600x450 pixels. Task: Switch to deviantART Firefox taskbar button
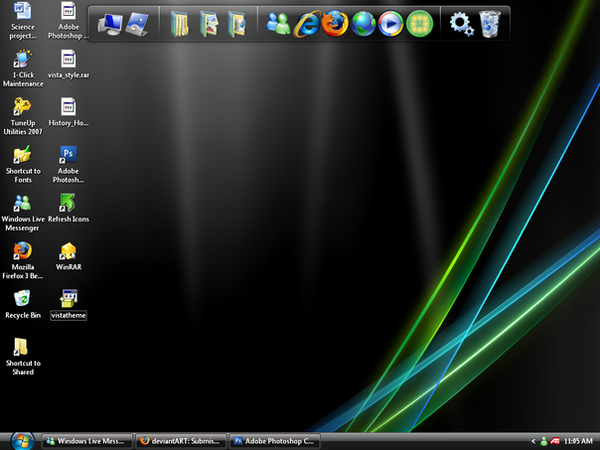point(181,441)
